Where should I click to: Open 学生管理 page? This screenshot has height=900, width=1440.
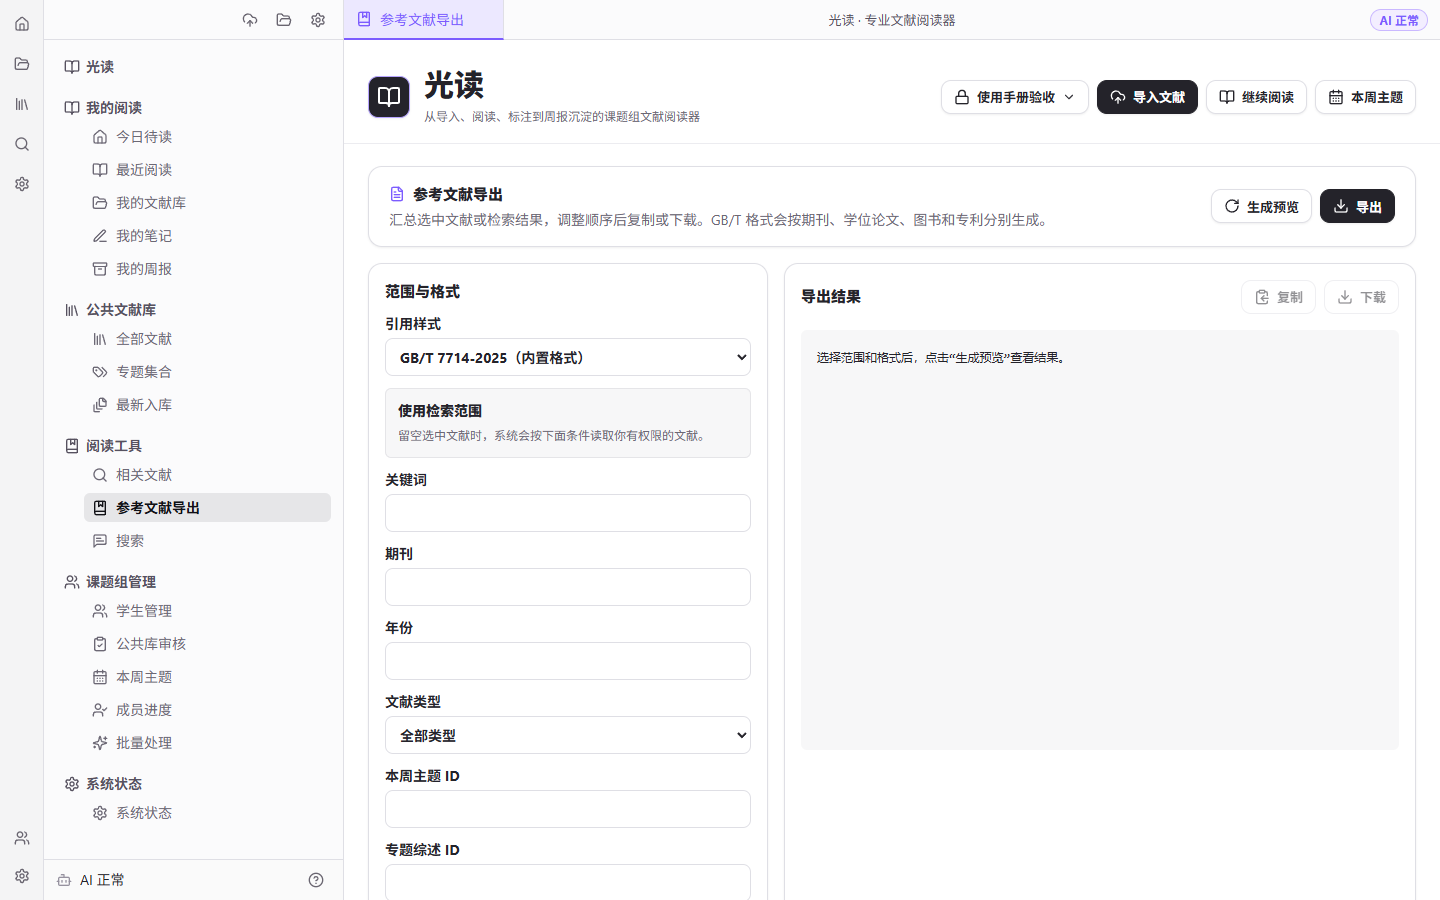point(207,611)
